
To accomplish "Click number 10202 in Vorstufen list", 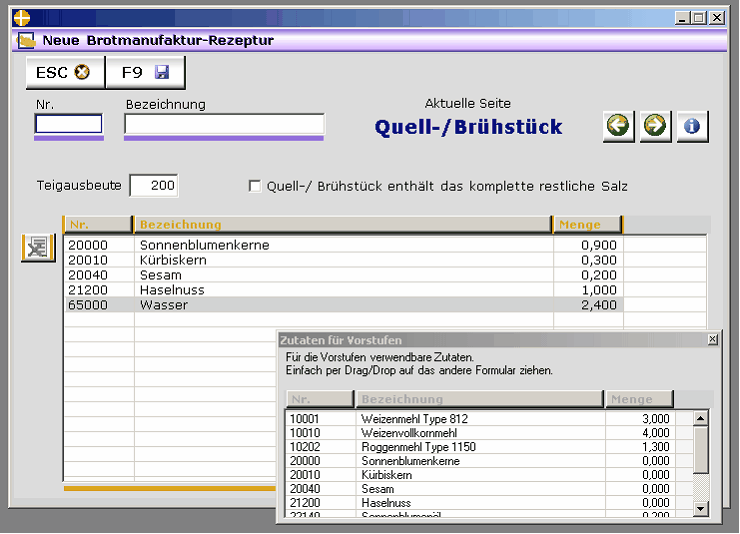I will pyautogui.click(x=305, y=447).
